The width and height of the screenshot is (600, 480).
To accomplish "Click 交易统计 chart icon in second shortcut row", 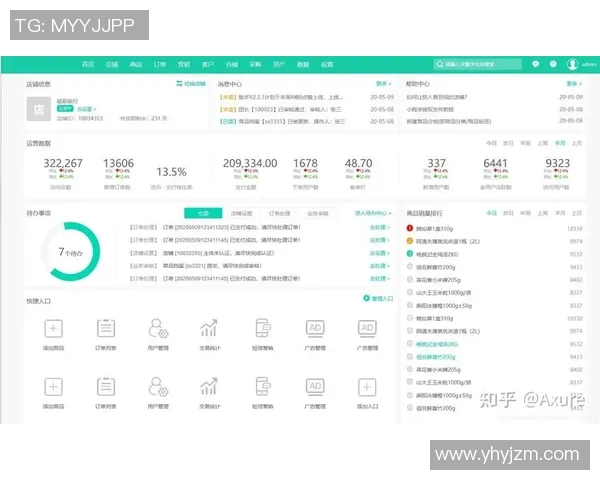I will coord(209,387).
